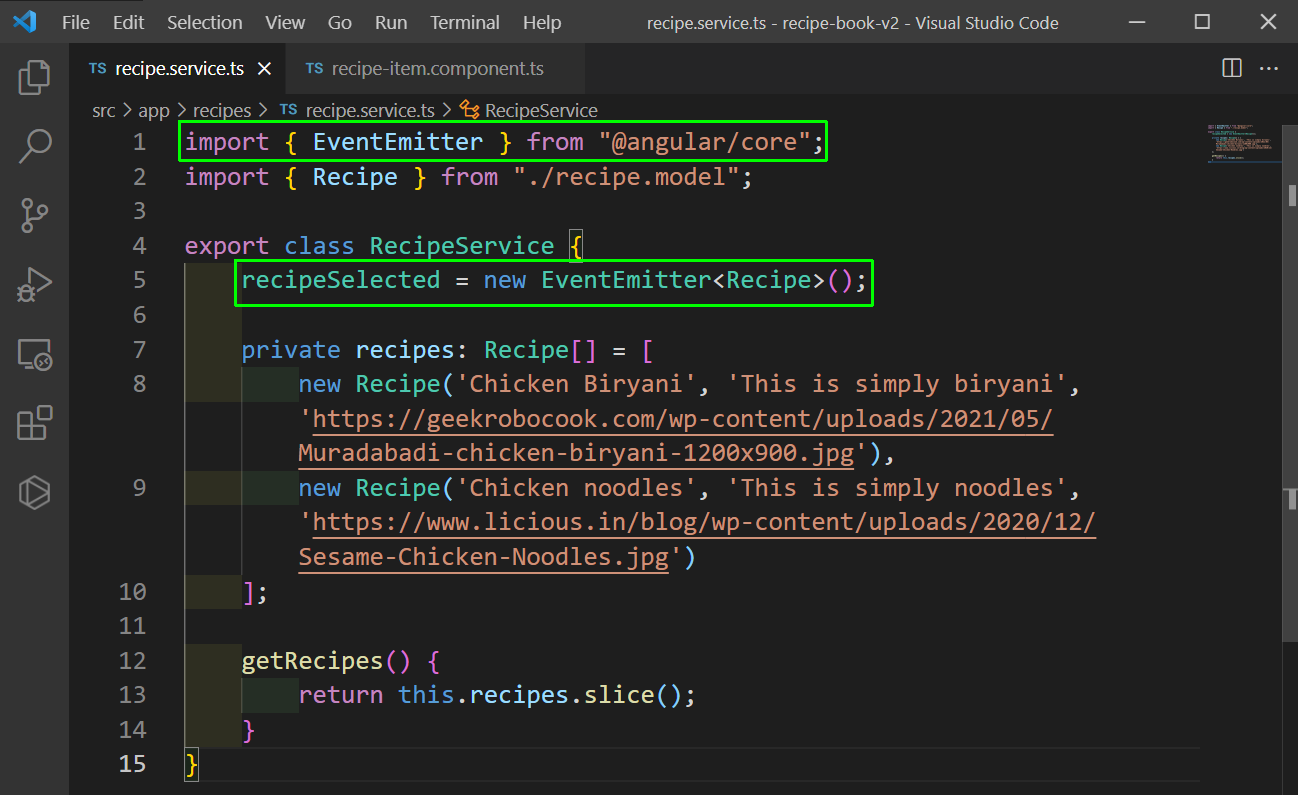Click the RecipeService class name on line 4

pyautogui.click(x=462, y=246)
